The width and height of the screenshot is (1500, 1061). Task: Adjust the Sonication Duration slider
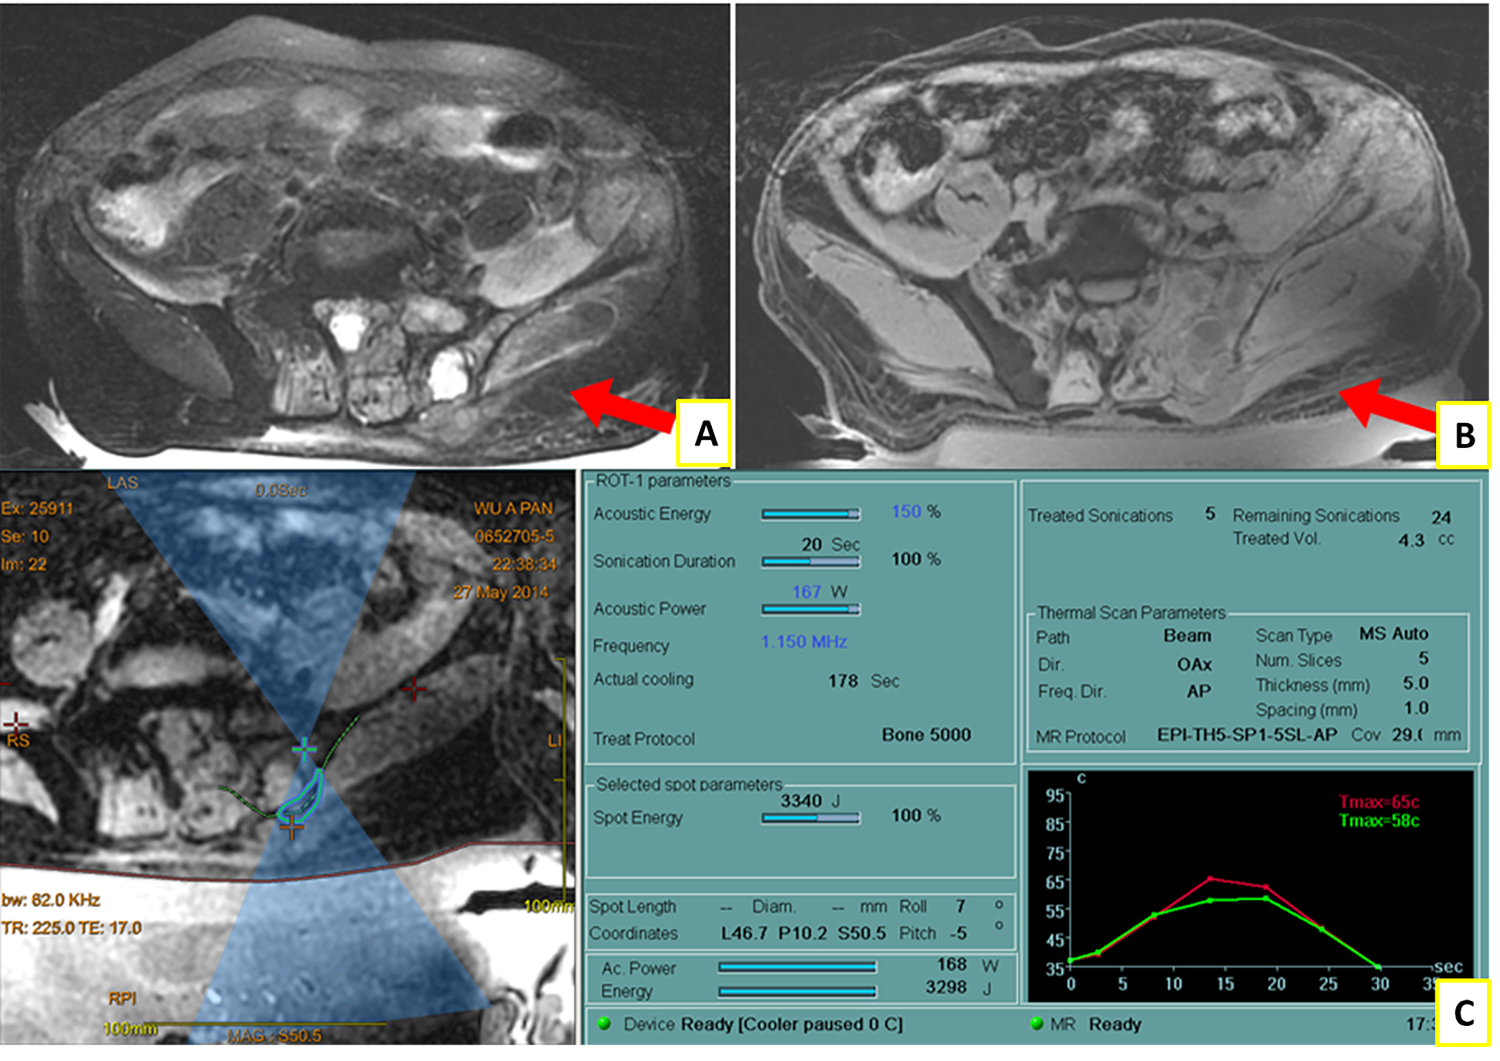tap(811, 562)
